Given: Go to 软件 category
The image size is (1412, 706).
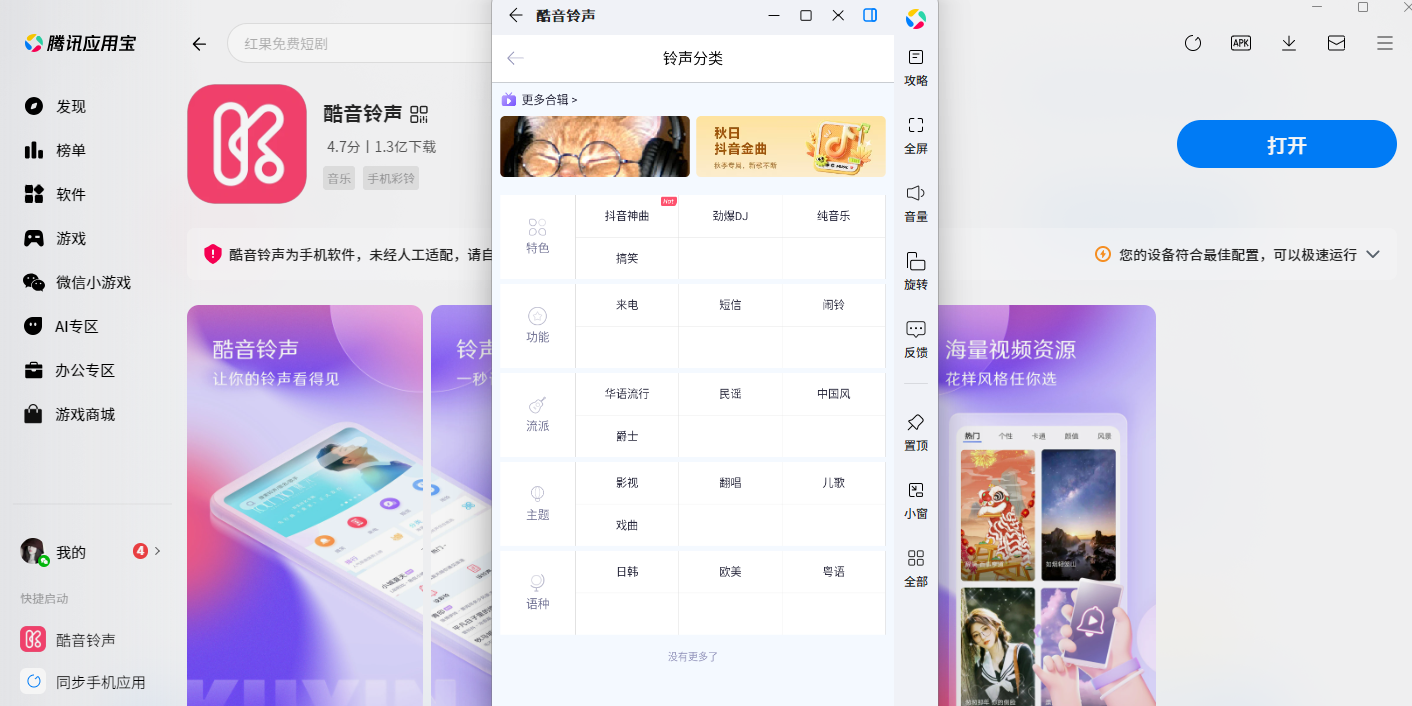Looking at the screenshot, I should (x=56, y=194).
